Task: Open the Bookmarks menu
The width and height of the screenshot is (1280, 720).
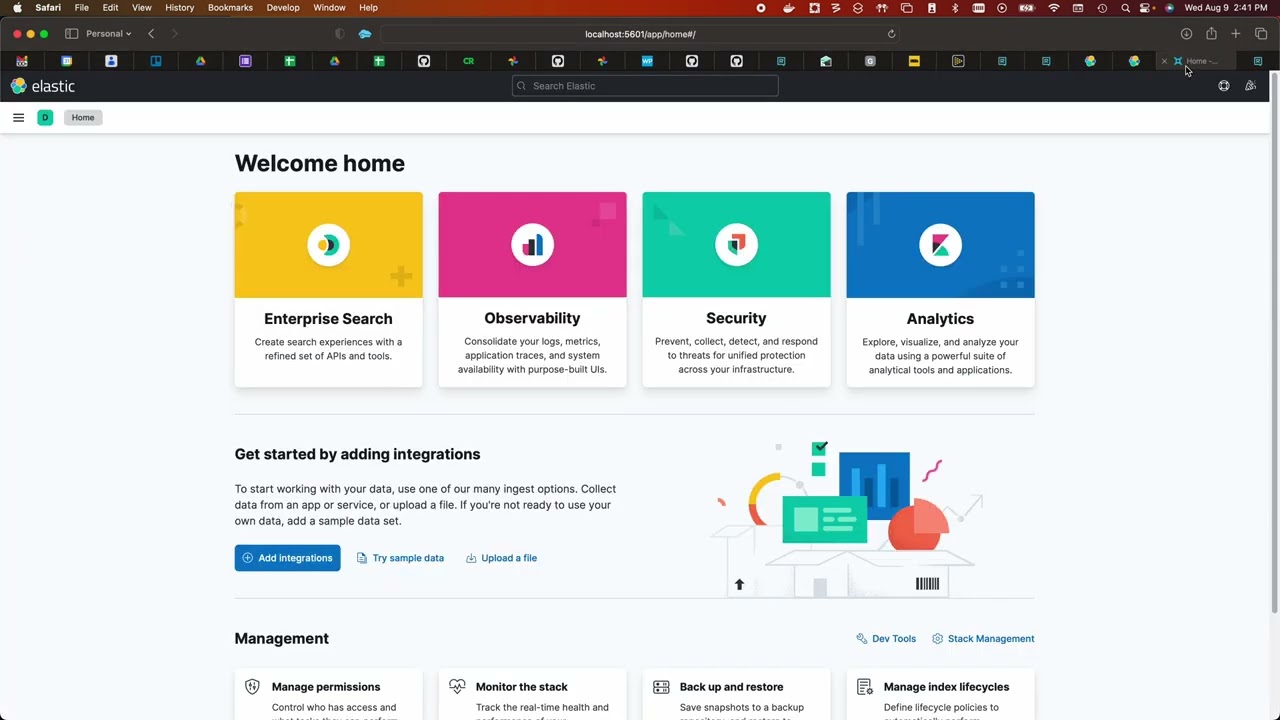Action: pyautogui.click(x=230, y=8)
